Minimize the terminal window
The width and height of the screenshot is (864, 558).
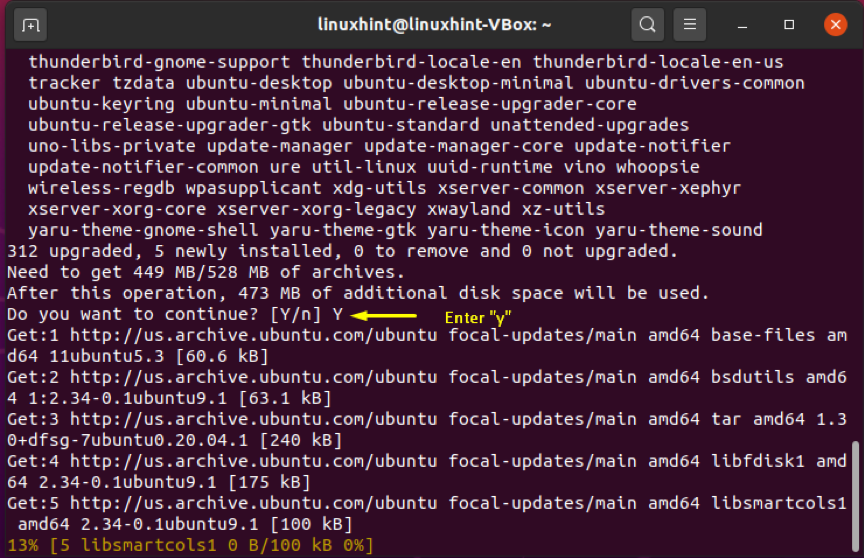click(742, 25)
